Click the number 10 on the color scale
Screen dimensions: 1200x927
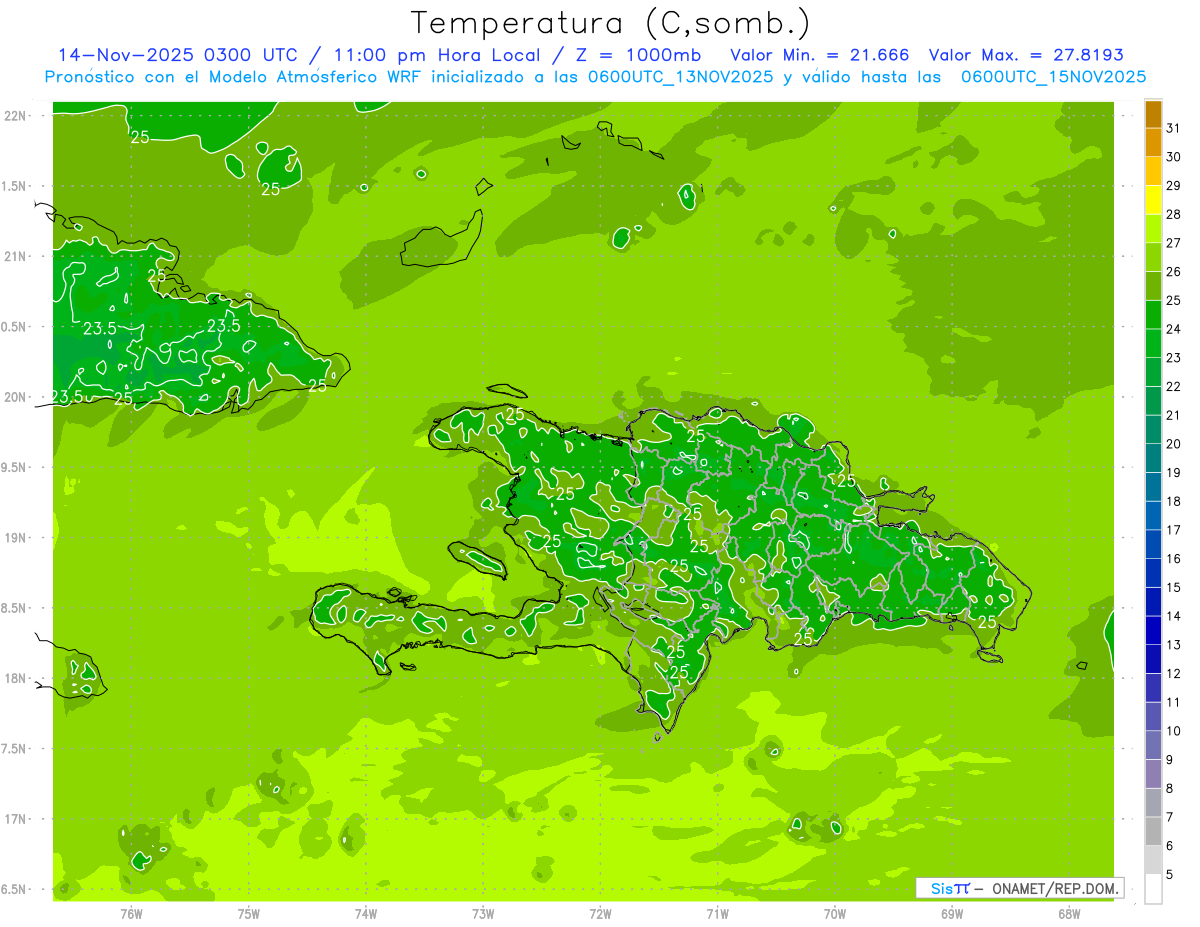pos(1173,731)
